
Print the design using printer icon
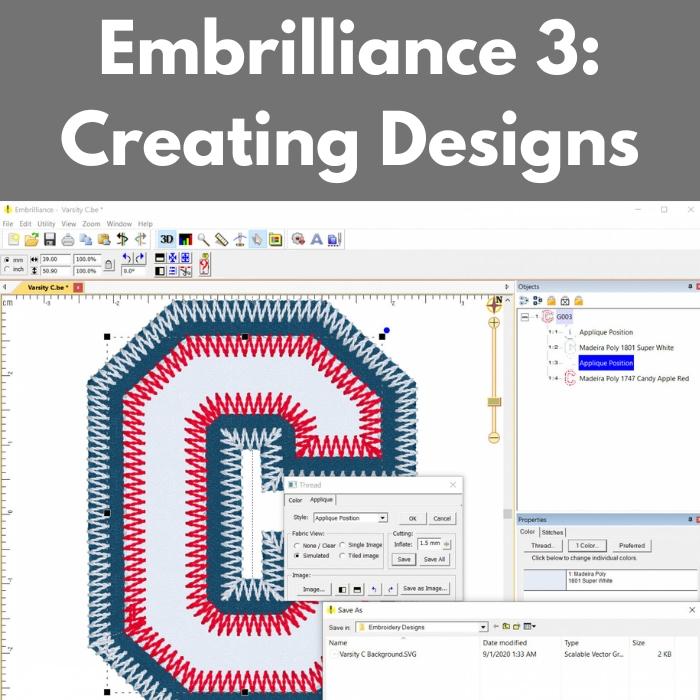[68, 240]
